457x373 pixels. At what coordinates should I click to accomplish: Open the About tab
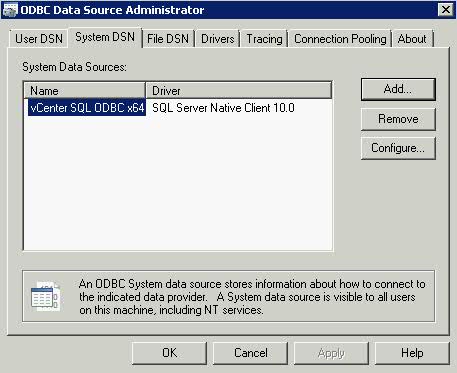click(412, 39)
